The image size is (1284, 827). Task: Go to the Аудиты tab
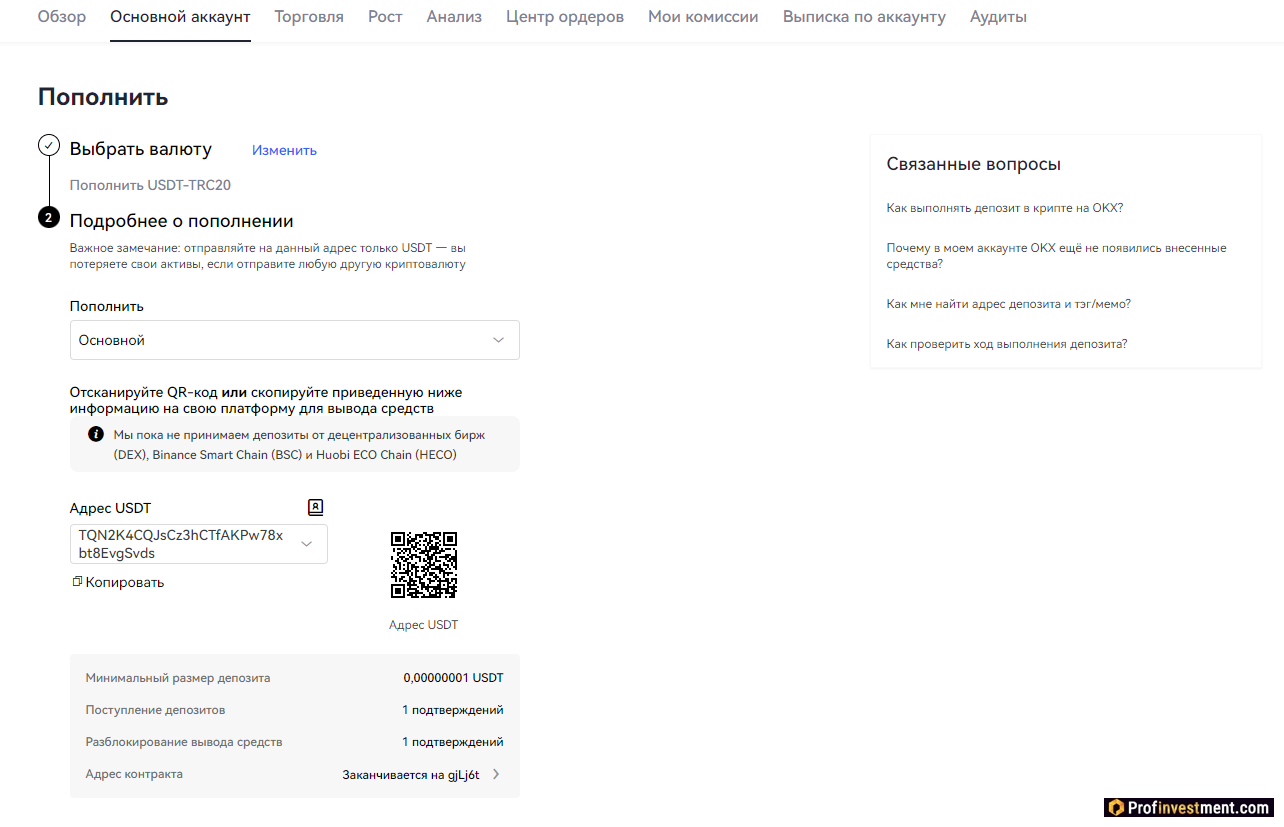tap(998, 17)
